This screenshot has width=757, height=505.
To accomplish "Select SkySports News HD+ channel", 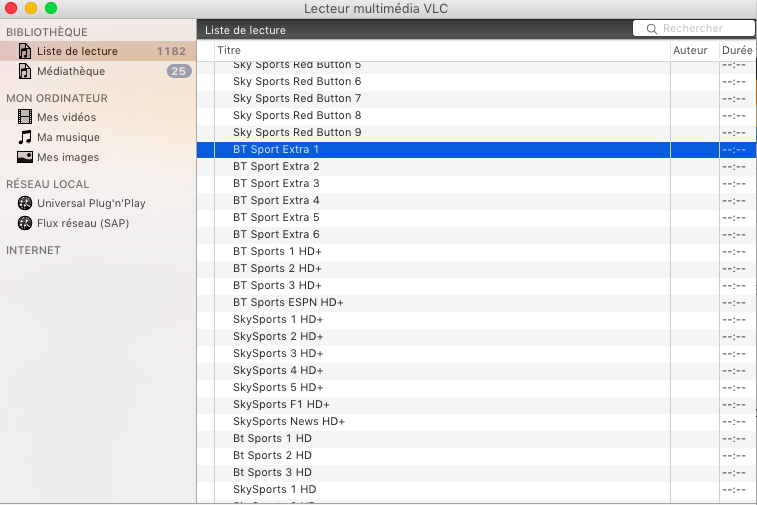I will pyautogui.click(x=289, y=421).
